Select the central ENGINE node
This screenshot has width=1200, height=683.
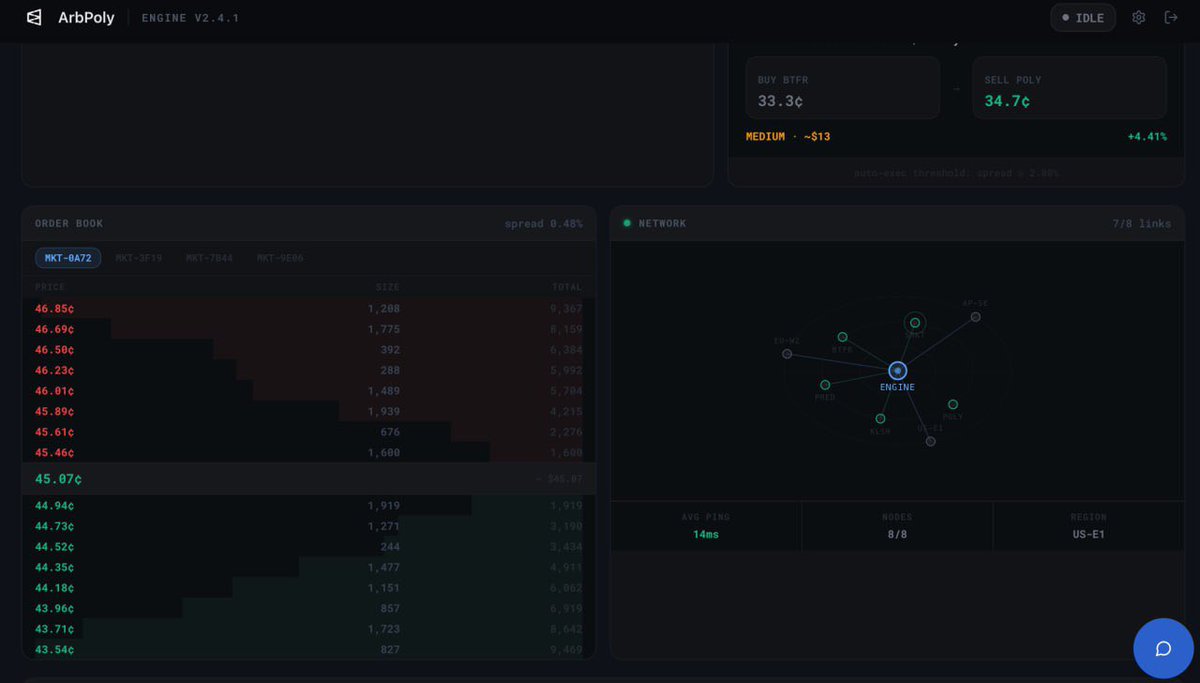point(897,371)
